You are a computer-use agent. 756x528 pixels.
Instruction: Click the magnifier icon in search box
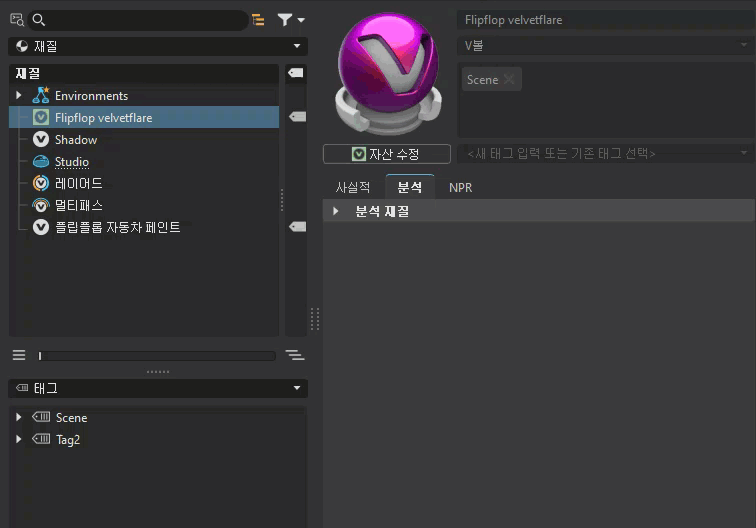click(x=39, y=20)
